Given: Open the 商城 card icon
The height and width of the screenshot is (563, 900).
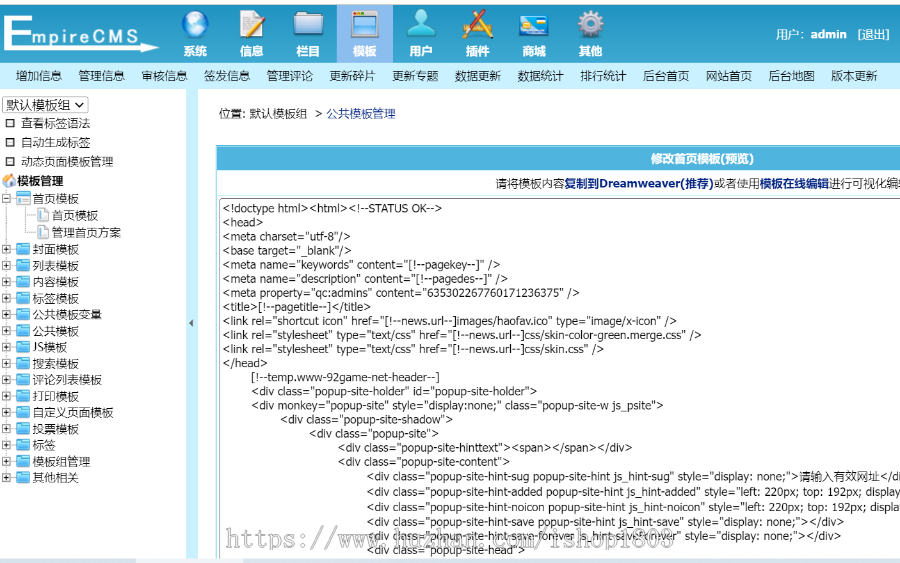Looking at the screenshot, I should point(534,26).
